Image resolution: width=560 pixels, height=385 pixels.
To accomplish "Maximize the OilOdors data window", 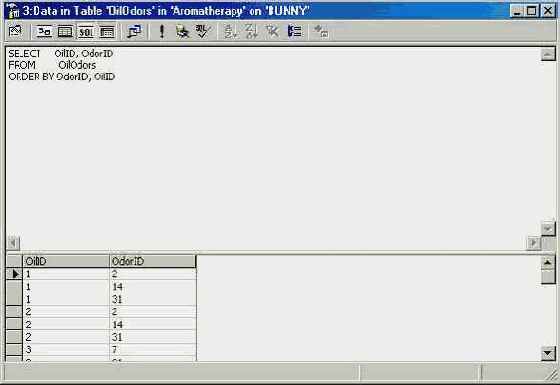I will pyautogui.click(x=532, y=11).
